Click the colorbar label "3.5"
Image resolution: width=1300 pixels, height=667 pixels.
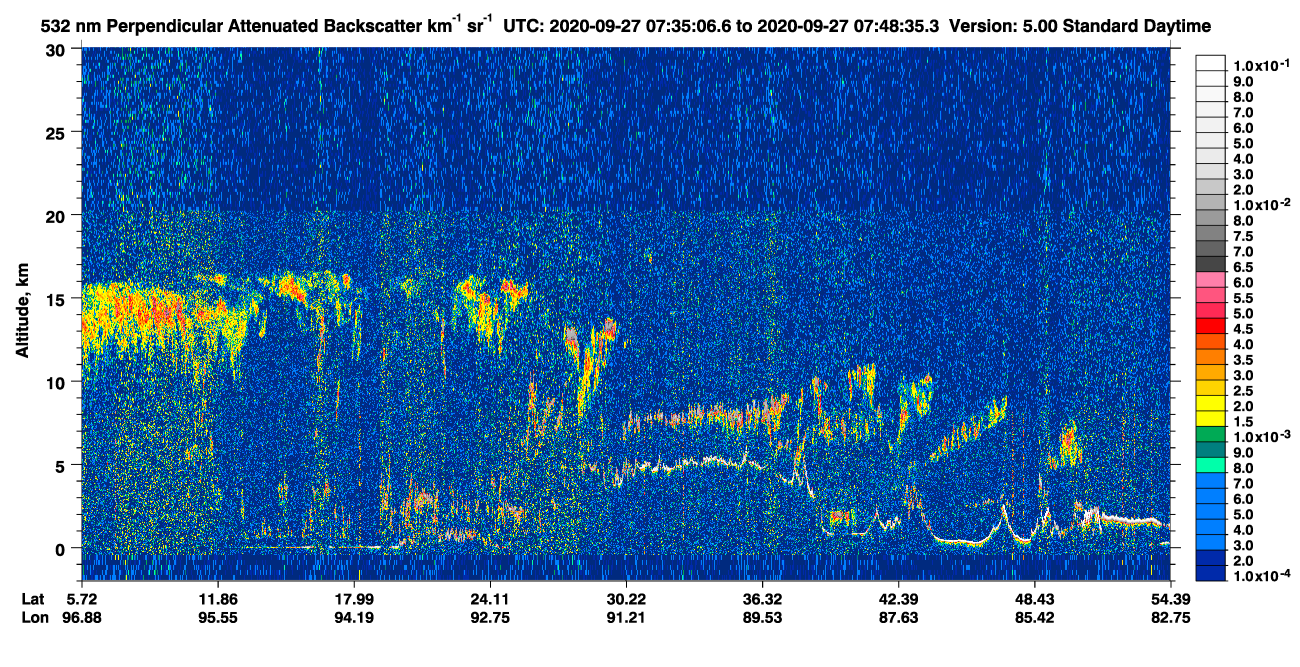coord(1243,360)
